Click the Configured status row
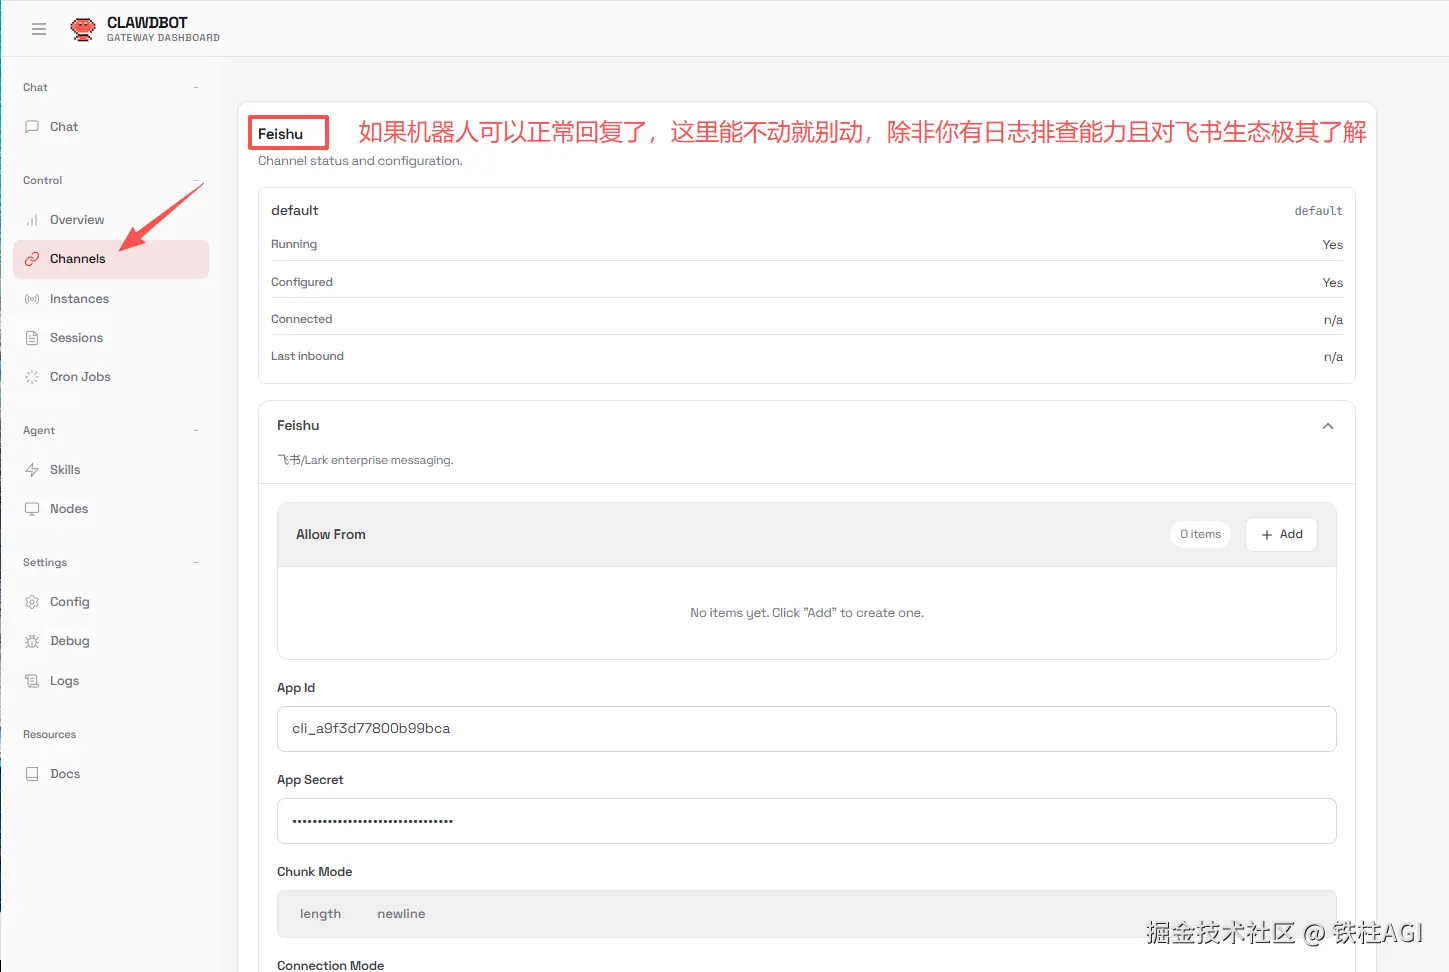 click(807, 282)
